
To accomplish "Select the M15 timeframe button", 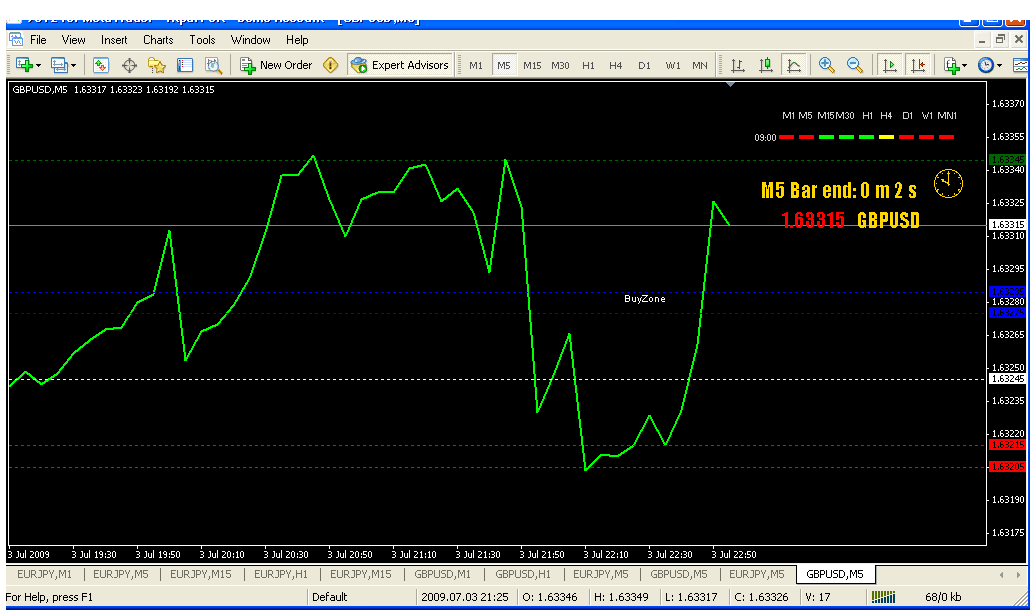I will (532, 65).
